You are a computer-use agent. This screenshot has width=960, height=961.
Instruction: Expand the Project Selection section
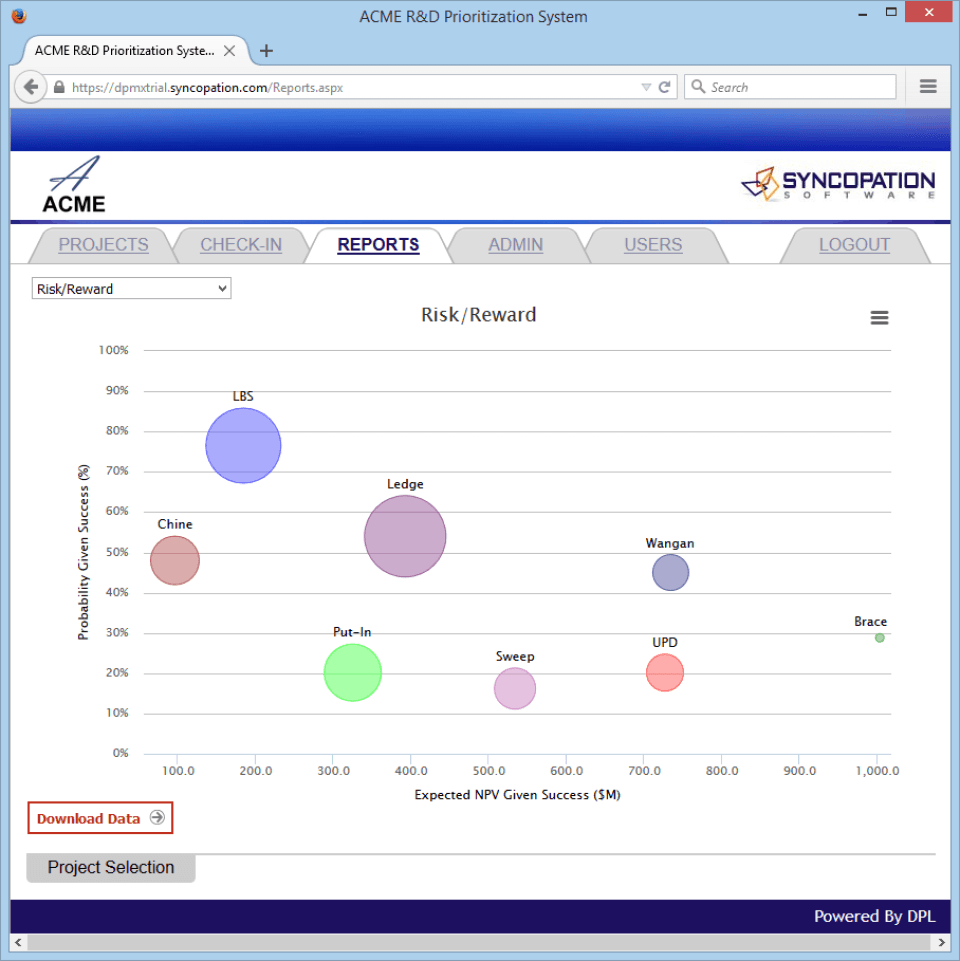pos(111,868)
